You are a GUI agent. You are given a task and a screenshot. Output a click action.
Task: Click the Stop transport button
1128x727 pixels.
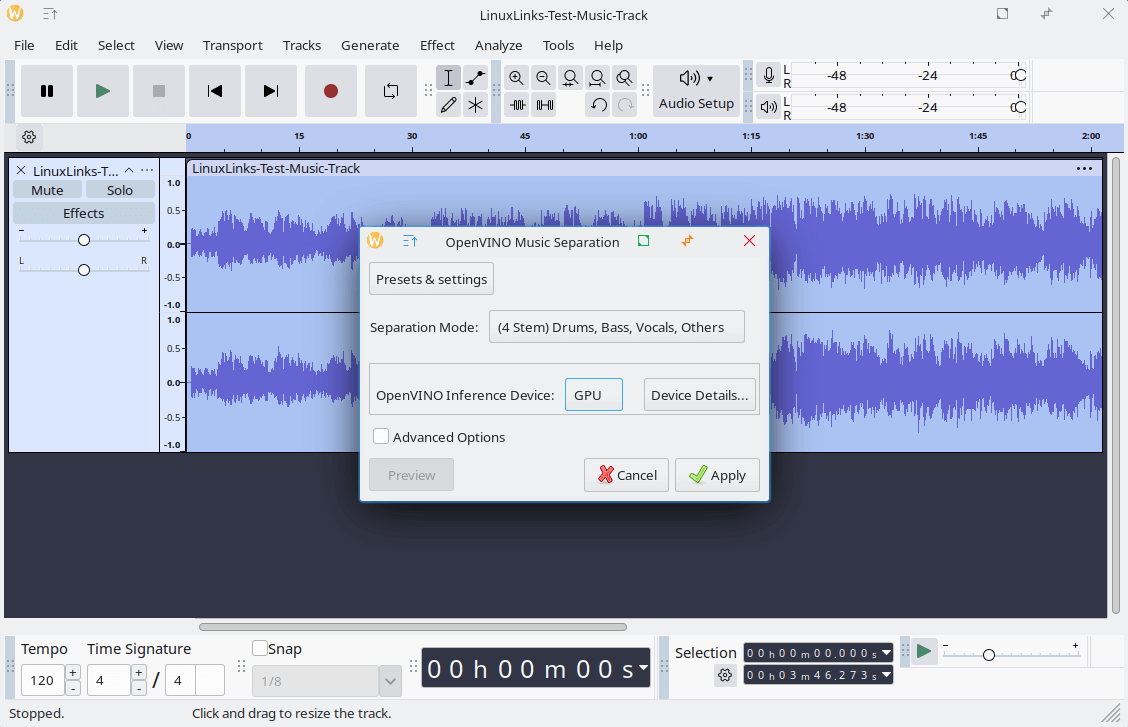click(159, 91)
